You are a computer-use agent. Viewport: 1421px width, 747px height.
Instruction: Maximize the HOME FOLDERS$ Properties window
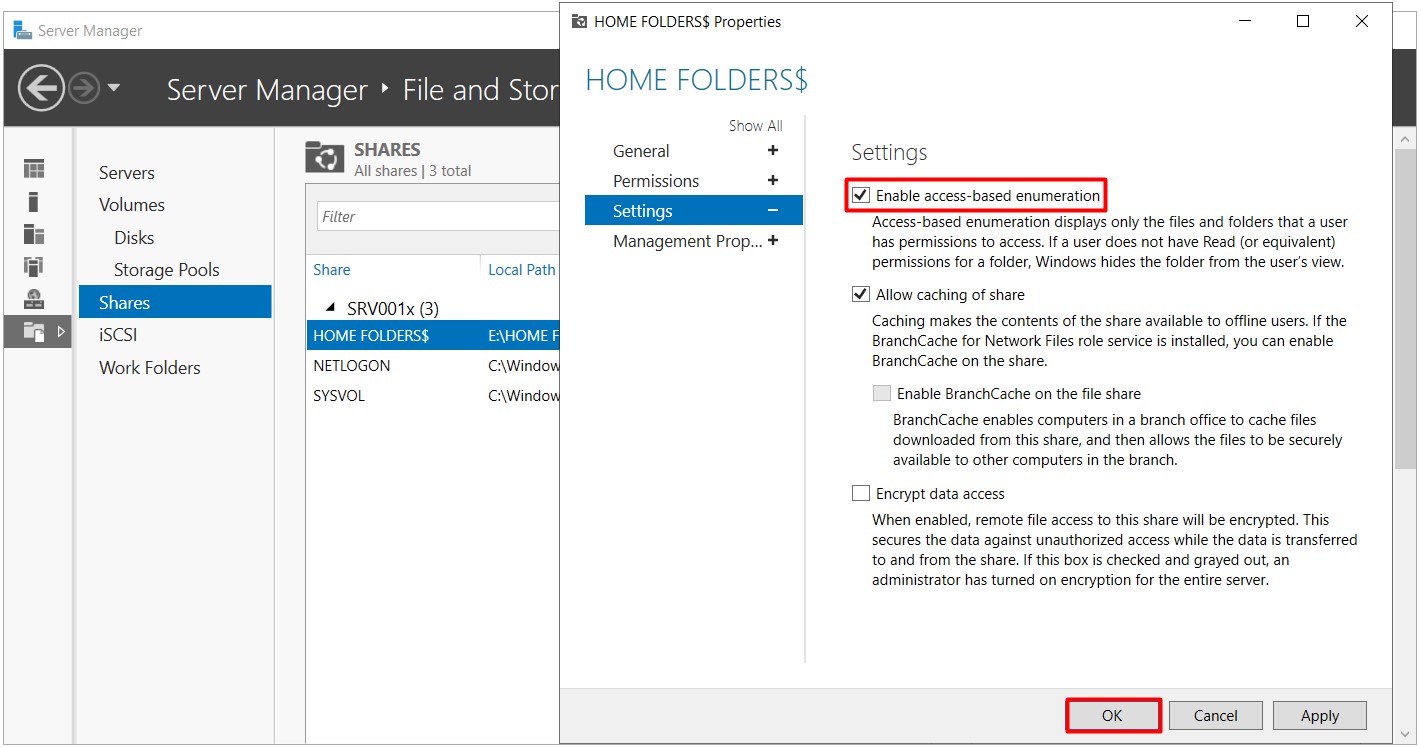(x=1303, y=21)
